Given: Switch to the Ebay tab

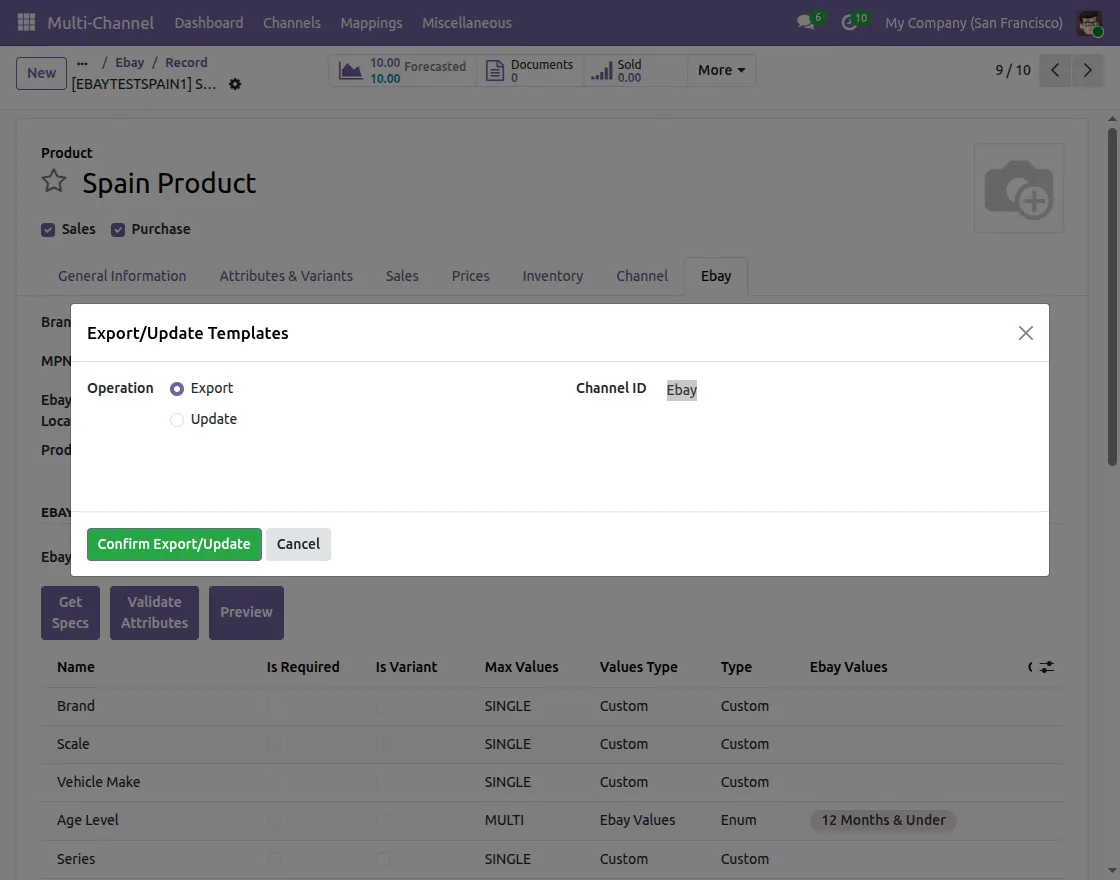Looking at the screenshot, I should [x=716, y=276].
